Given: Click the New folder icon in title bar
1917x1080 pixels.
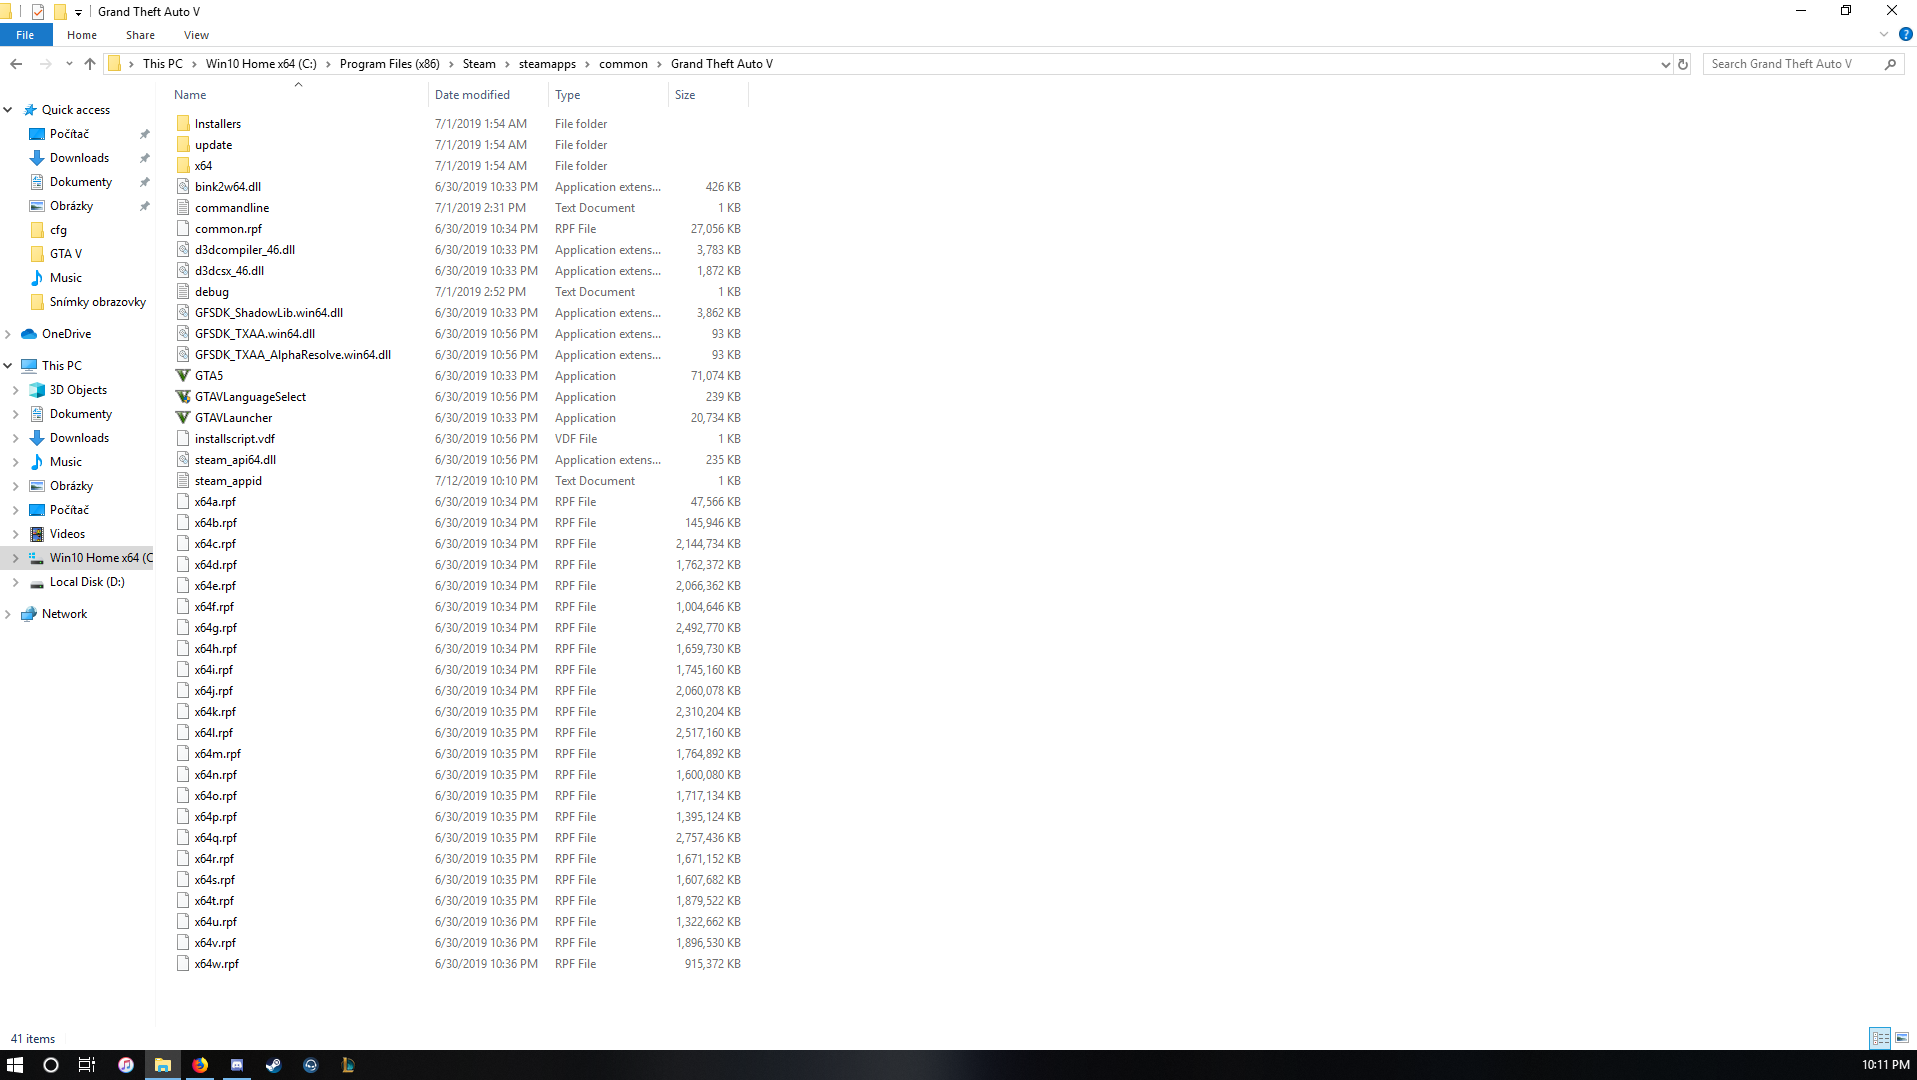Looking at the screenshot, I should click(60, 12).
